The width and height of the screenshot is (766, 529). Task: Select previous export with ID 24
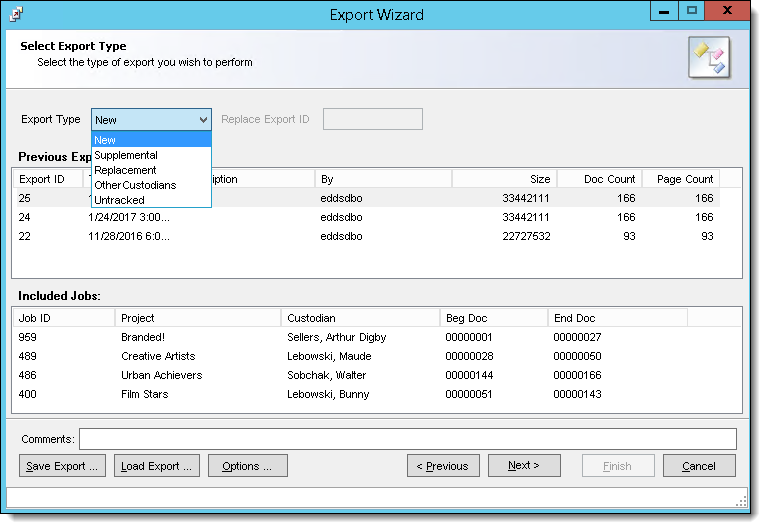point(368,217)
